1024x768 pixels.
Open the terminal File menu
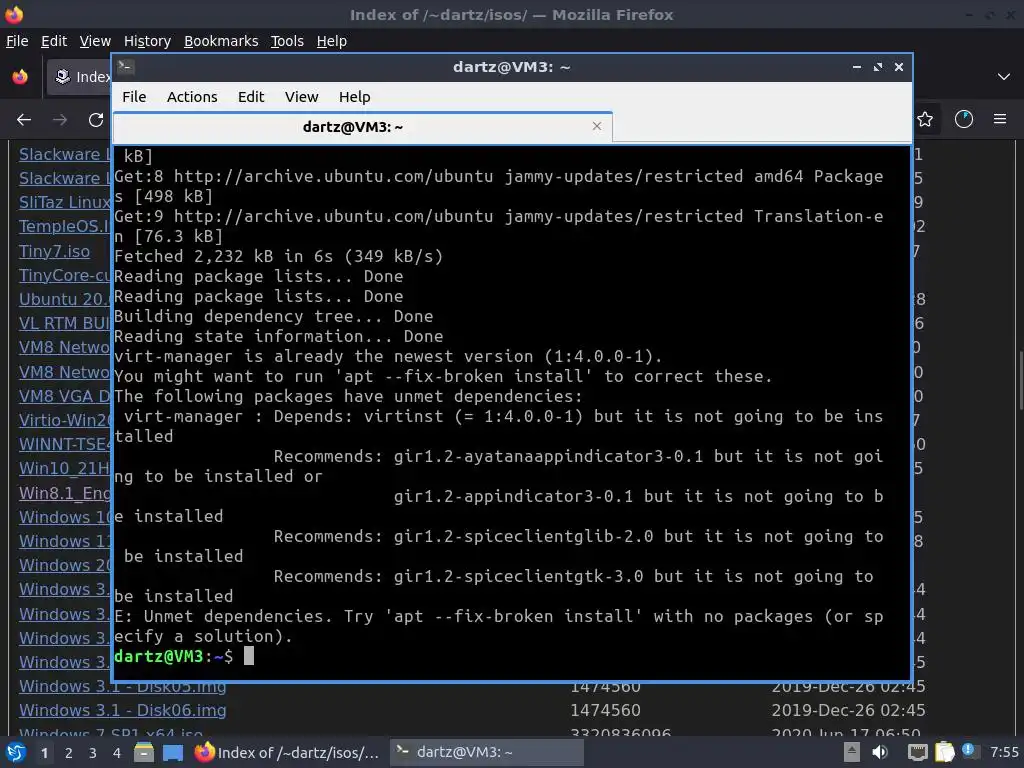pyautogui.click(x=134, y=97)
